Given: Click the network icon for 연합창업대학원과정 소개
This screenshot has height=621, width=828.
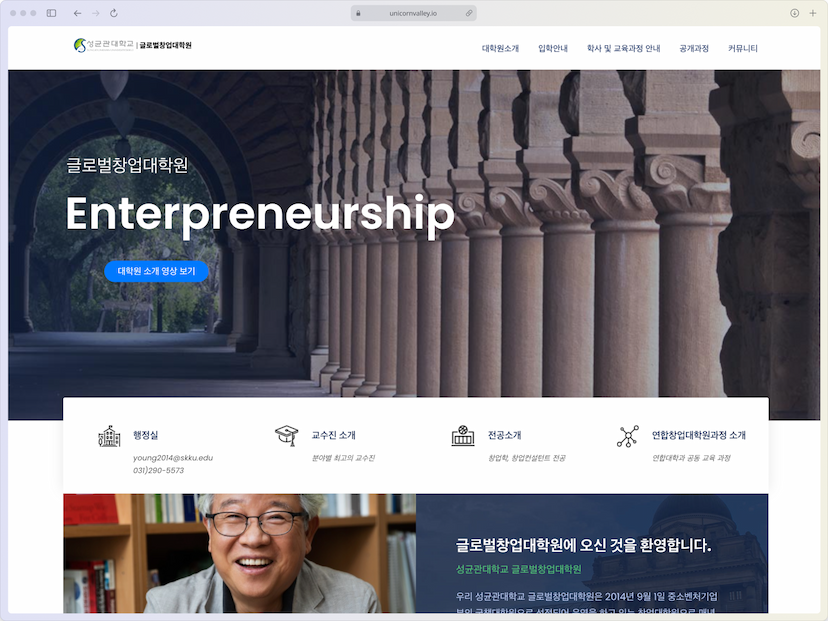Looking at the screenshot, I should [628, 436].
